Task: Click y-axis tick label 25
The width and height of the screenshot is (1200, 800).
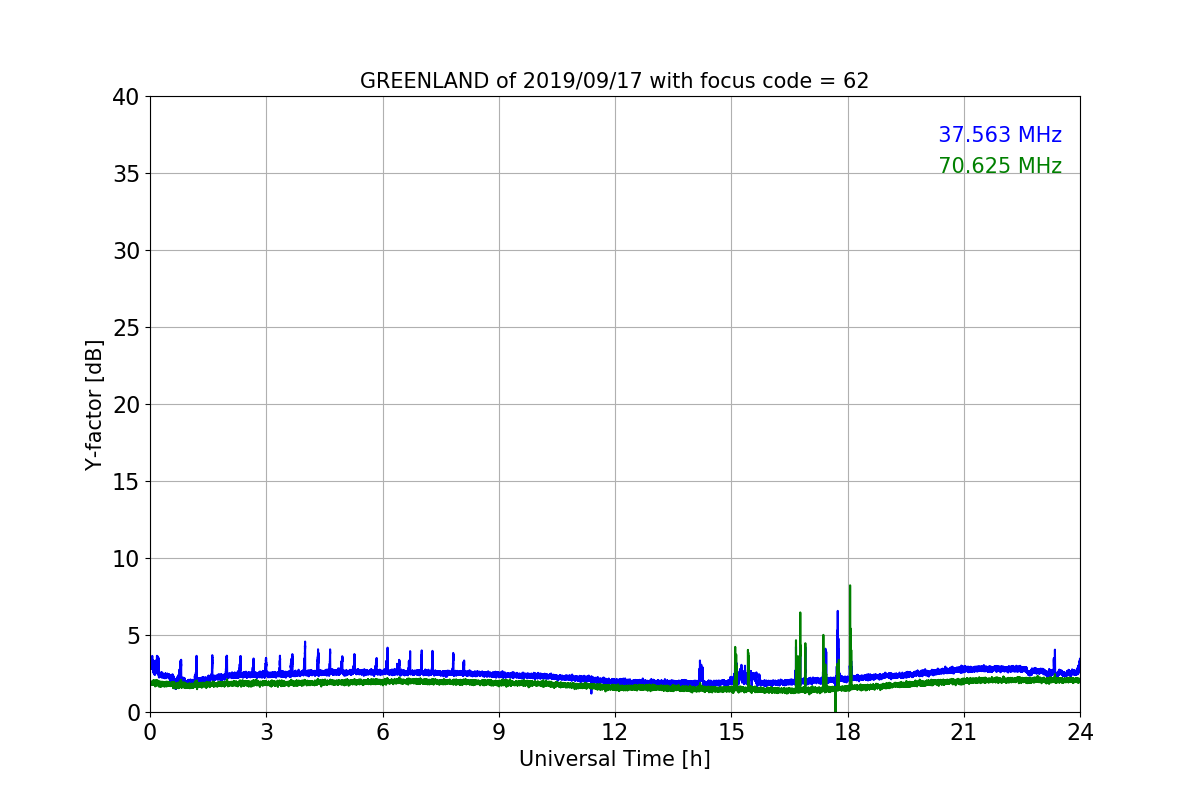Action: click(x=126, y=328)
